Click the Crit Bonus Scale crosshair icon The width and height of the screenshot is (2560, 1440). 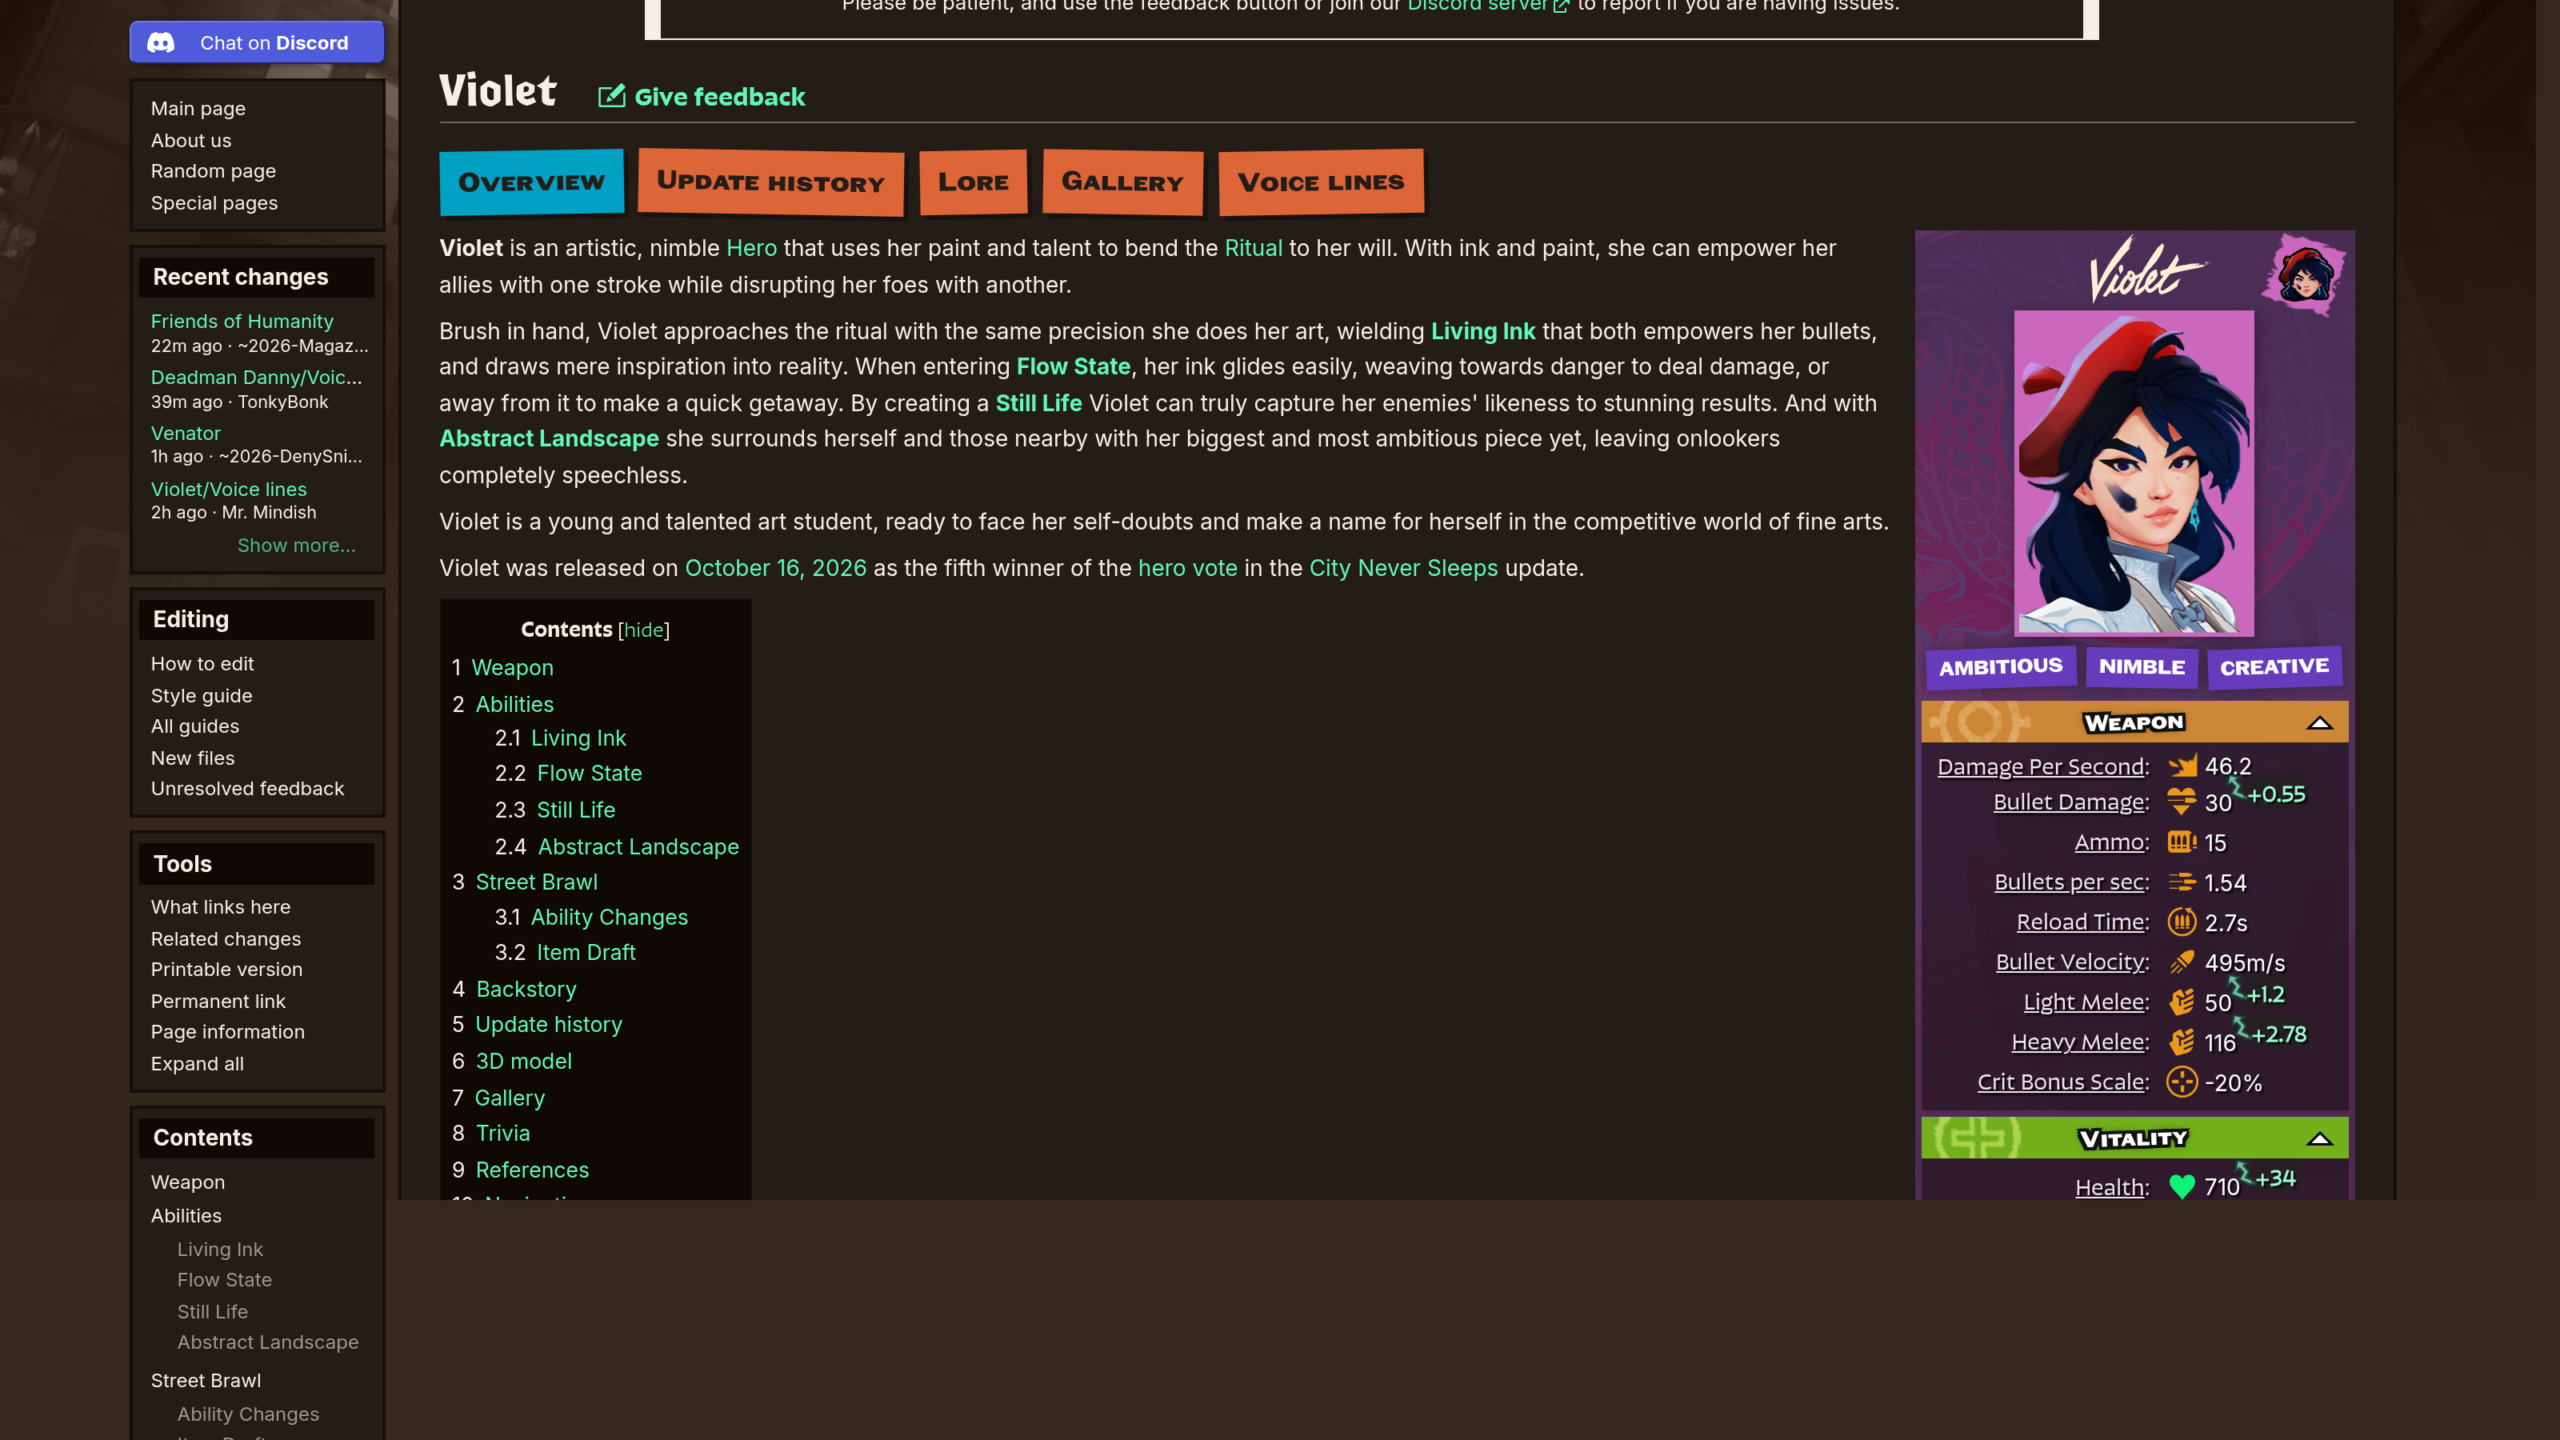coord(2182,1082)
